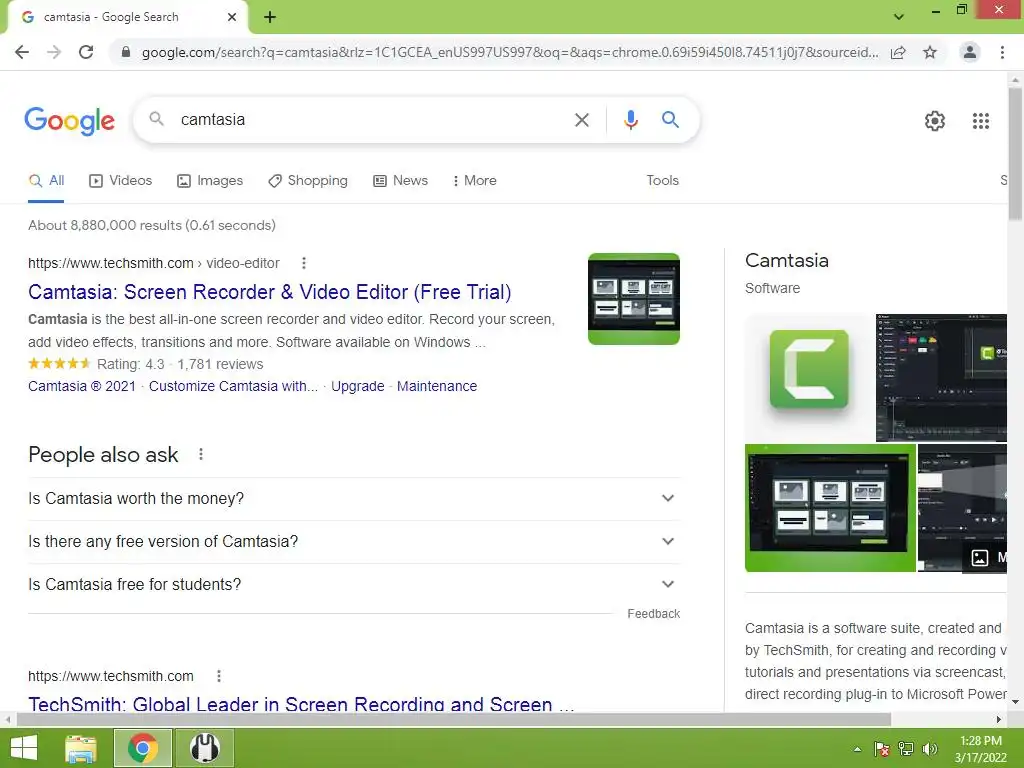Click the techsmith result thumbnail image
This screenshot has width=1024, height=768.
click(x=633, y=299)
